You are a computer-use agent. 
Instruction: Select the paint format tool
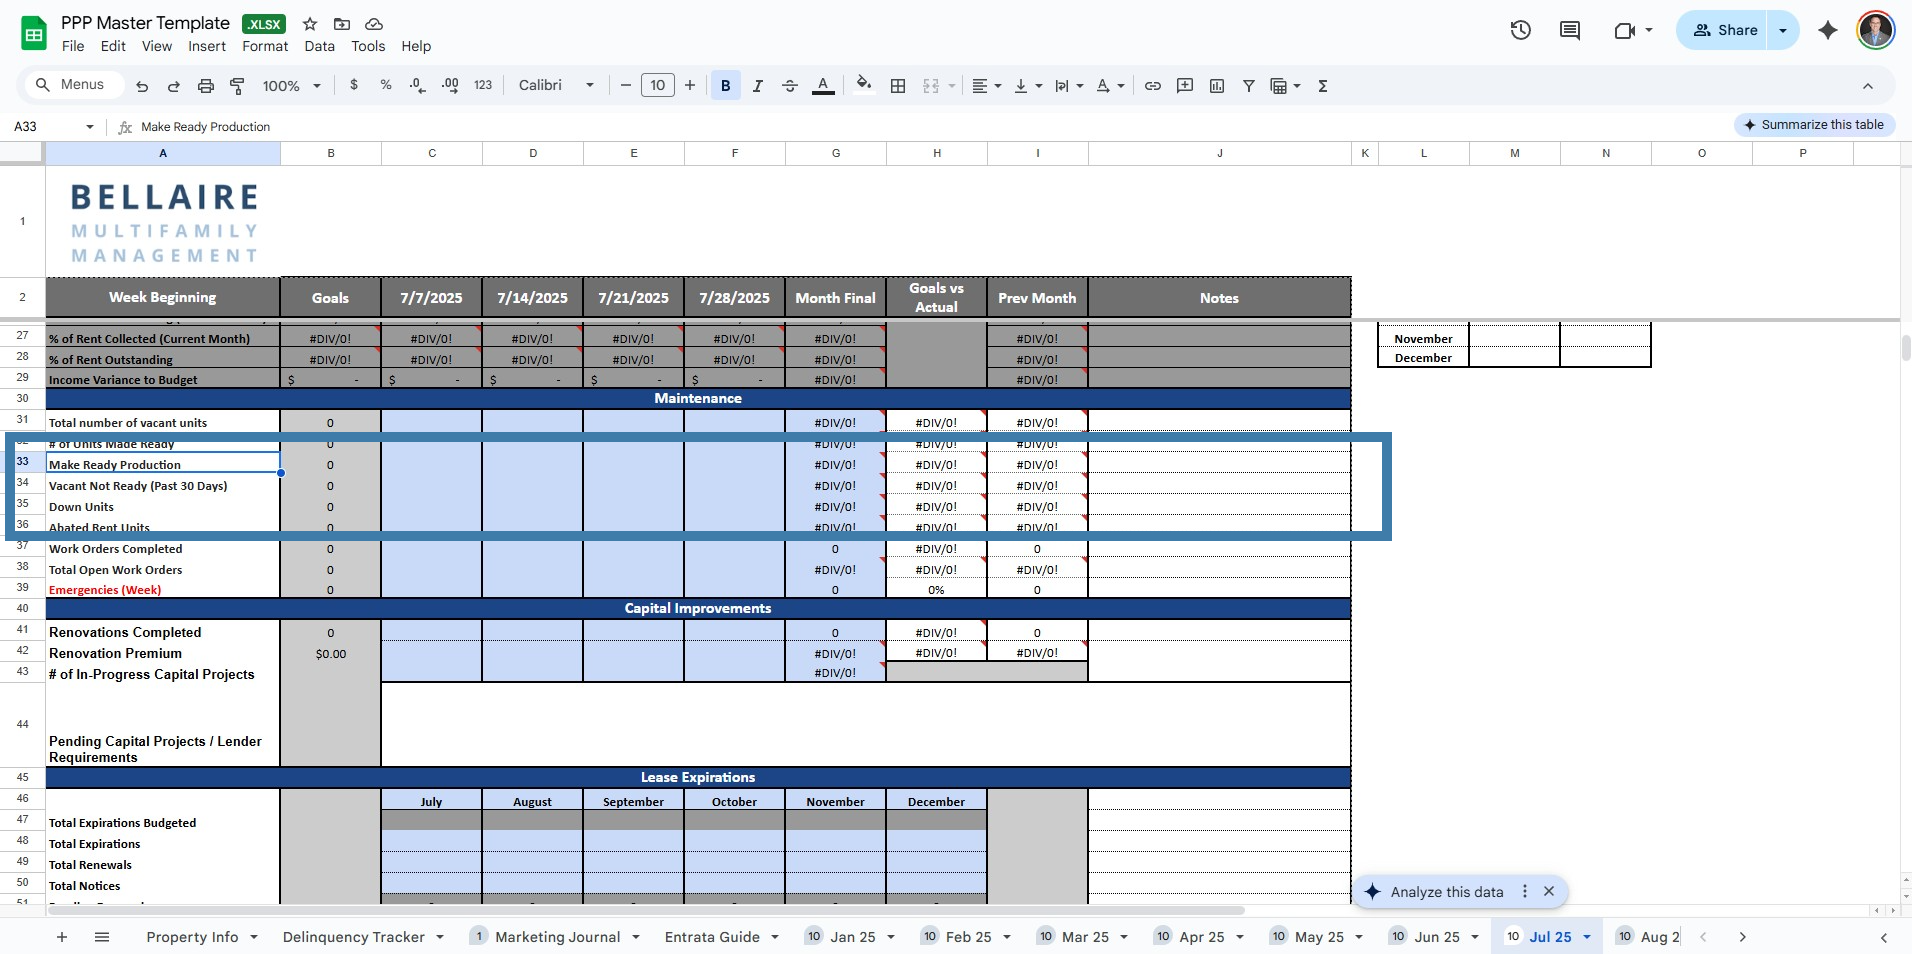[x=237, y=86]
